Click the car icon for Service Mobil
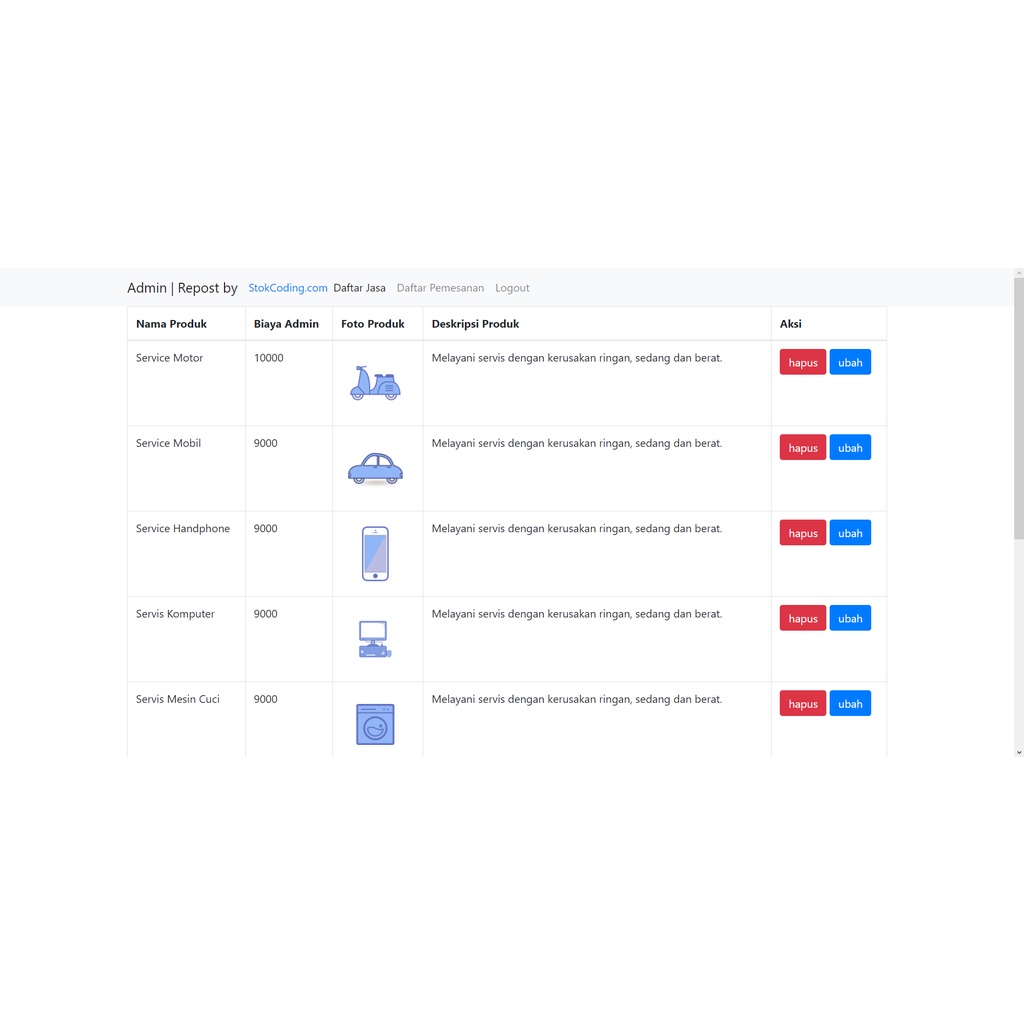 pyautogui.click(x=375, y=468)
